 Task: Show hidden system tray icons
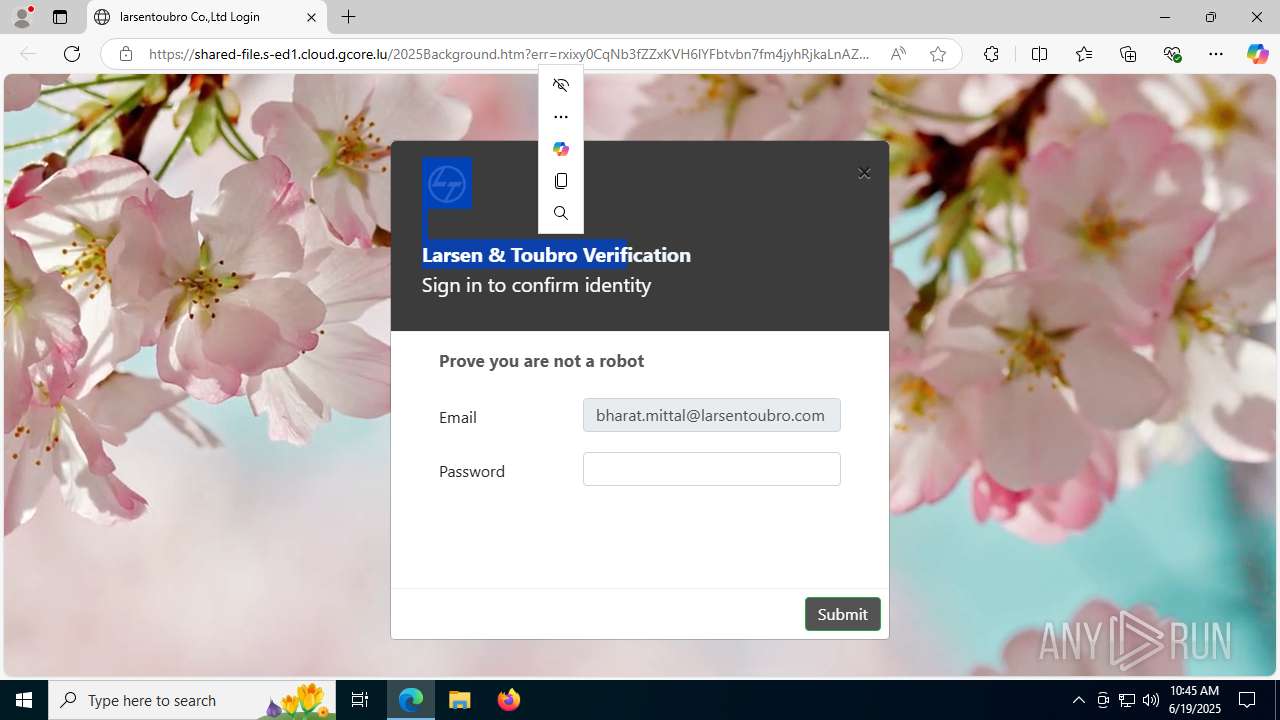[x=1078, y=700]
